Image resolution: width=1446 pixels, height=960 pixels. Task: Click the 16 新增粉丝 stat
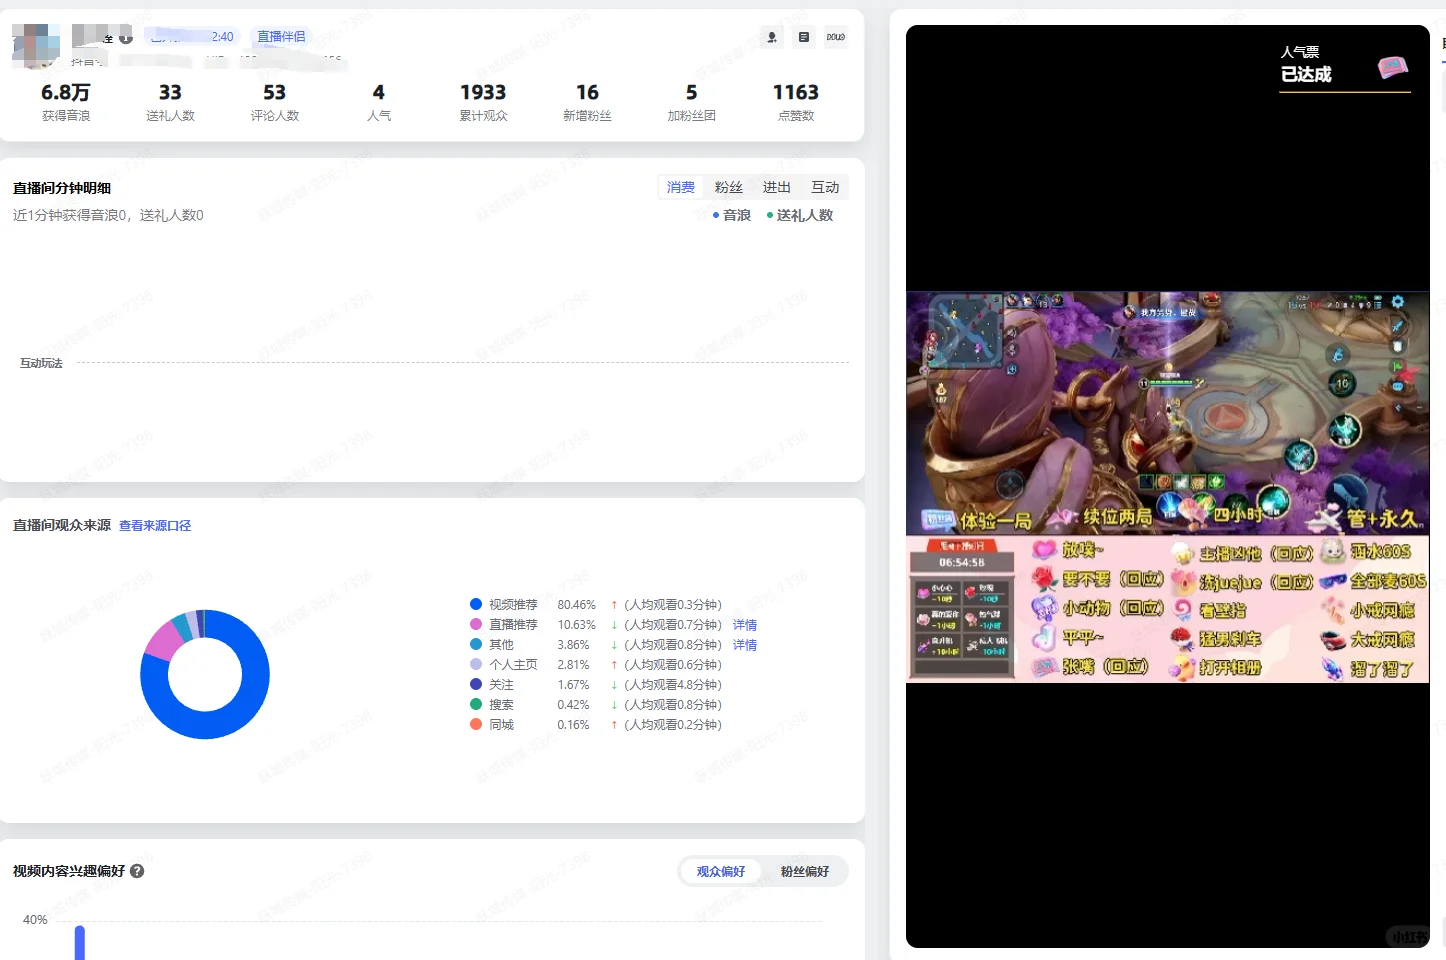click(x=587, y=101)
